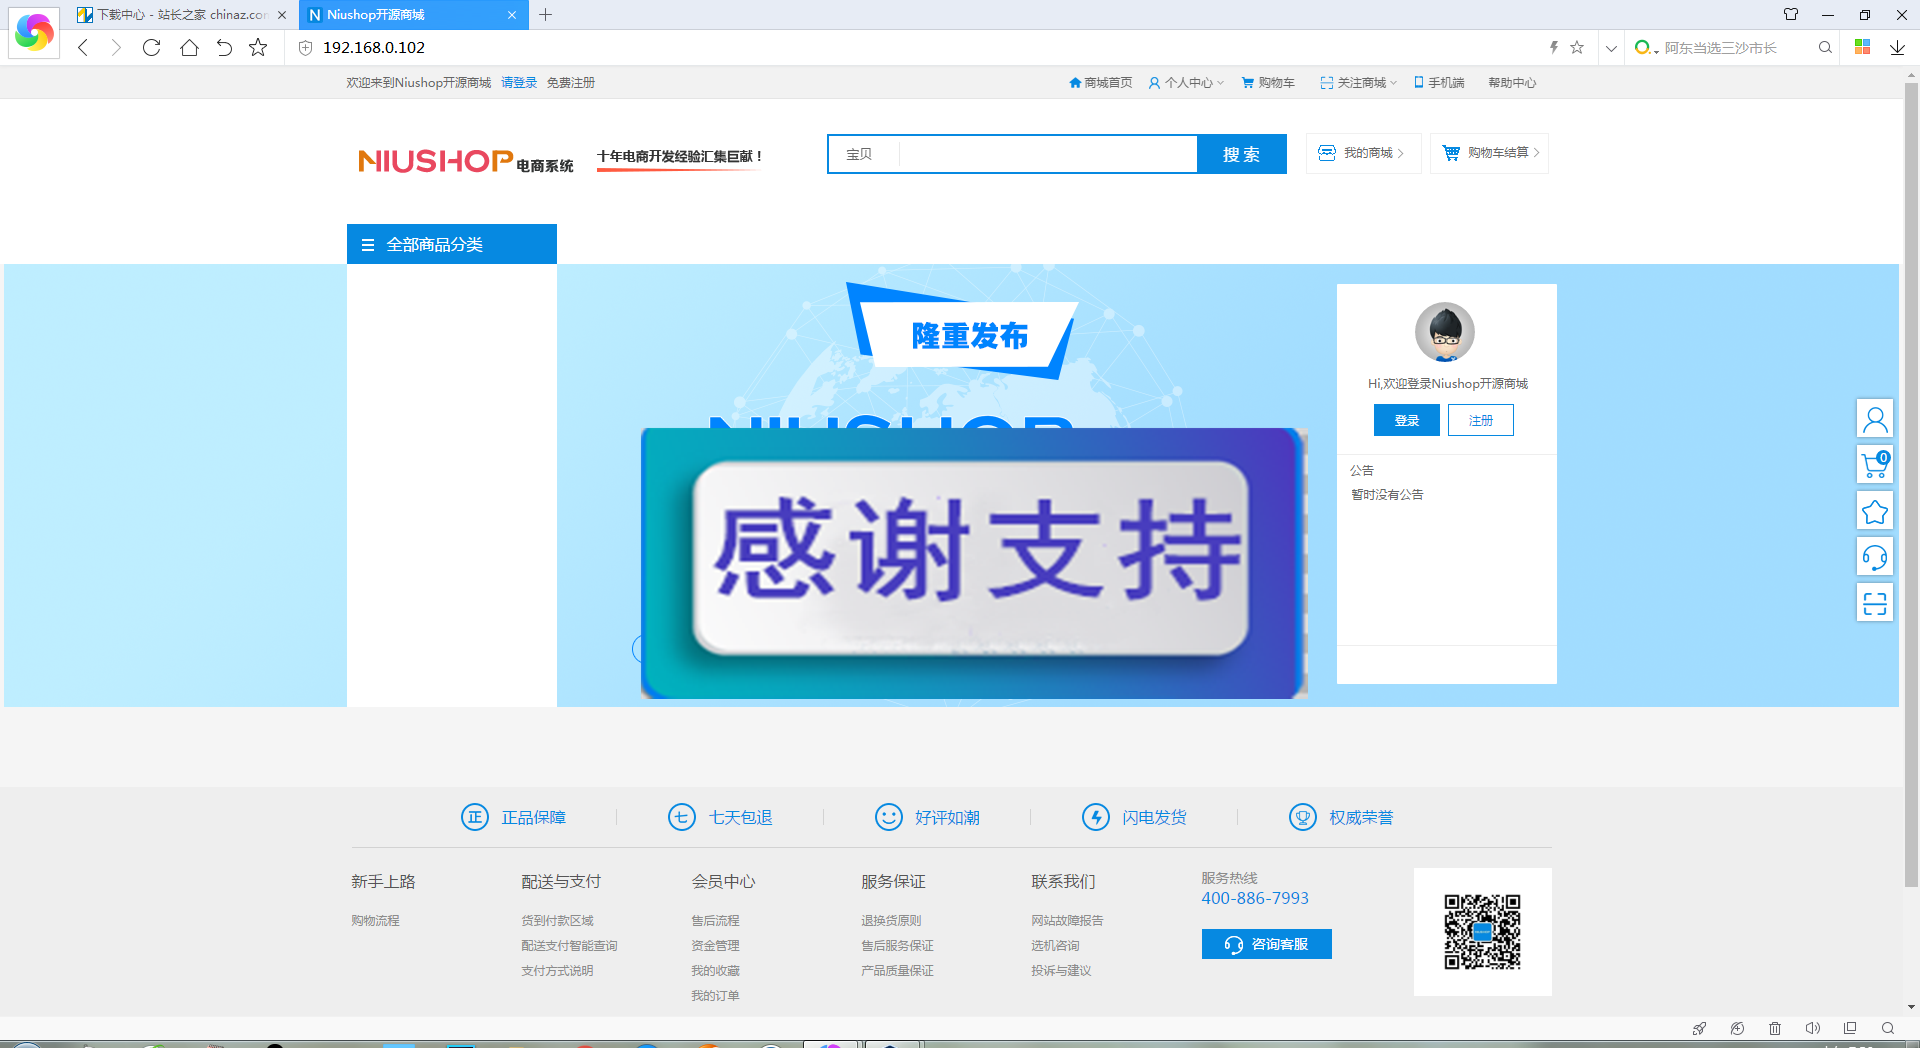Open 我的商城 button

(x=1363, y=153)
